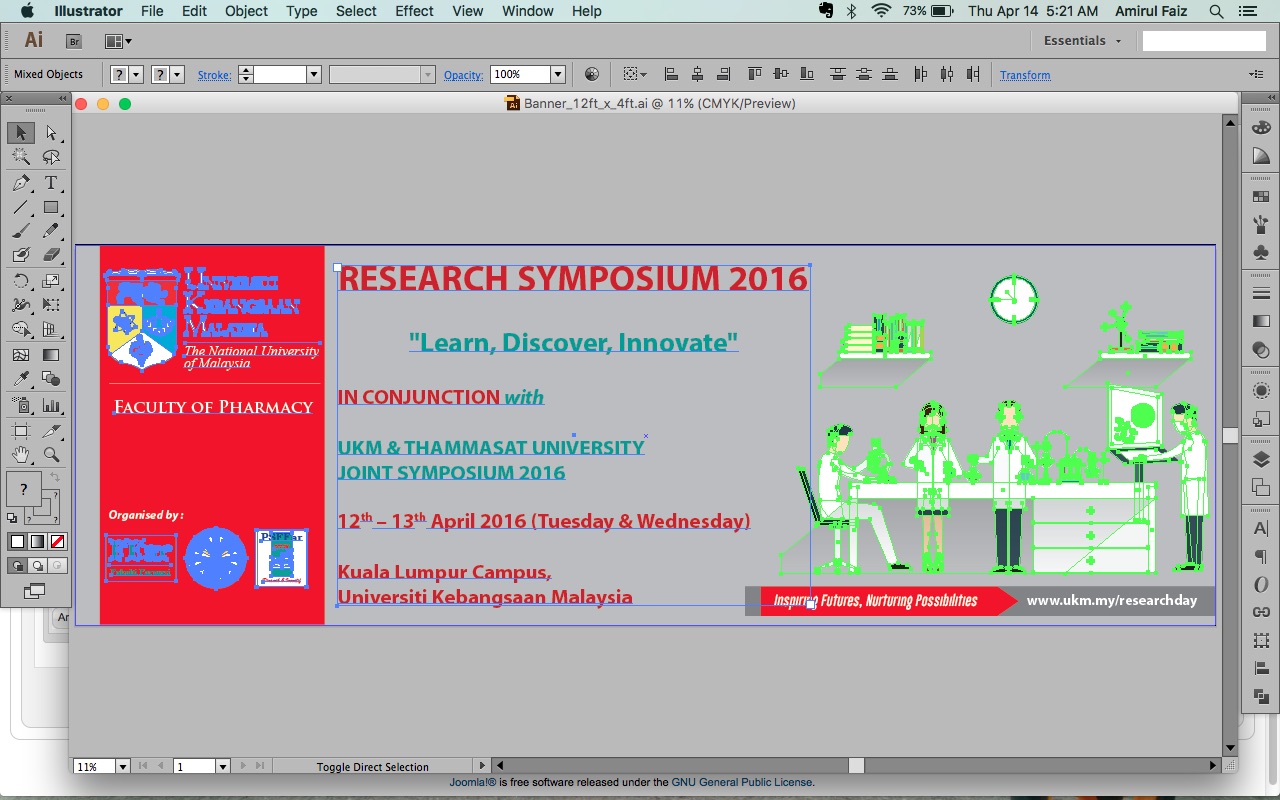Select the Lasso tool
The height and width of the screenshot is (800, 1280).
click(51, 157)
